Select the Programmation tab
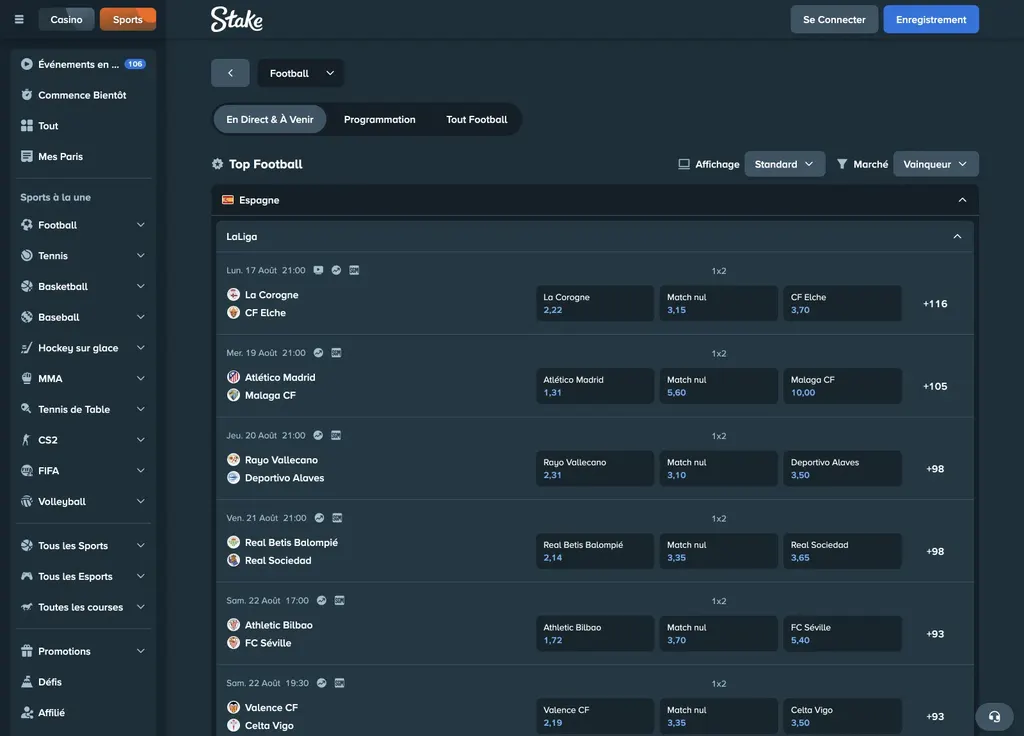Viewport: 1024px width, 736px height. pos(379,120)
